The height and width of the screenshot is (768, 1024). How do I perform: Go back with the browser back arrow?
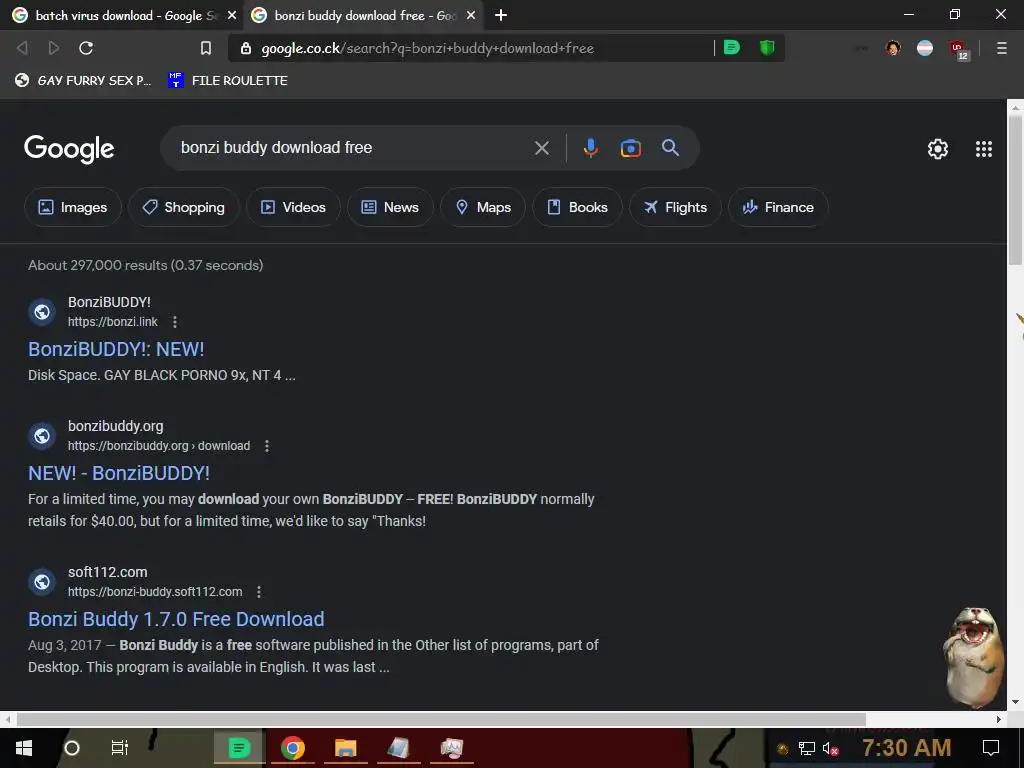(22, 48)
